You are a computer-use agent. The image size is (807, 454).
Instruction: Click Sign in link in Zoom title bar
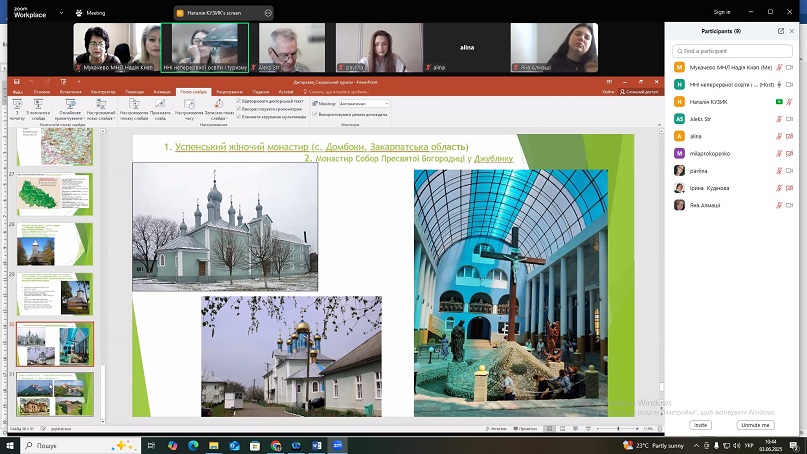[722, 12]
